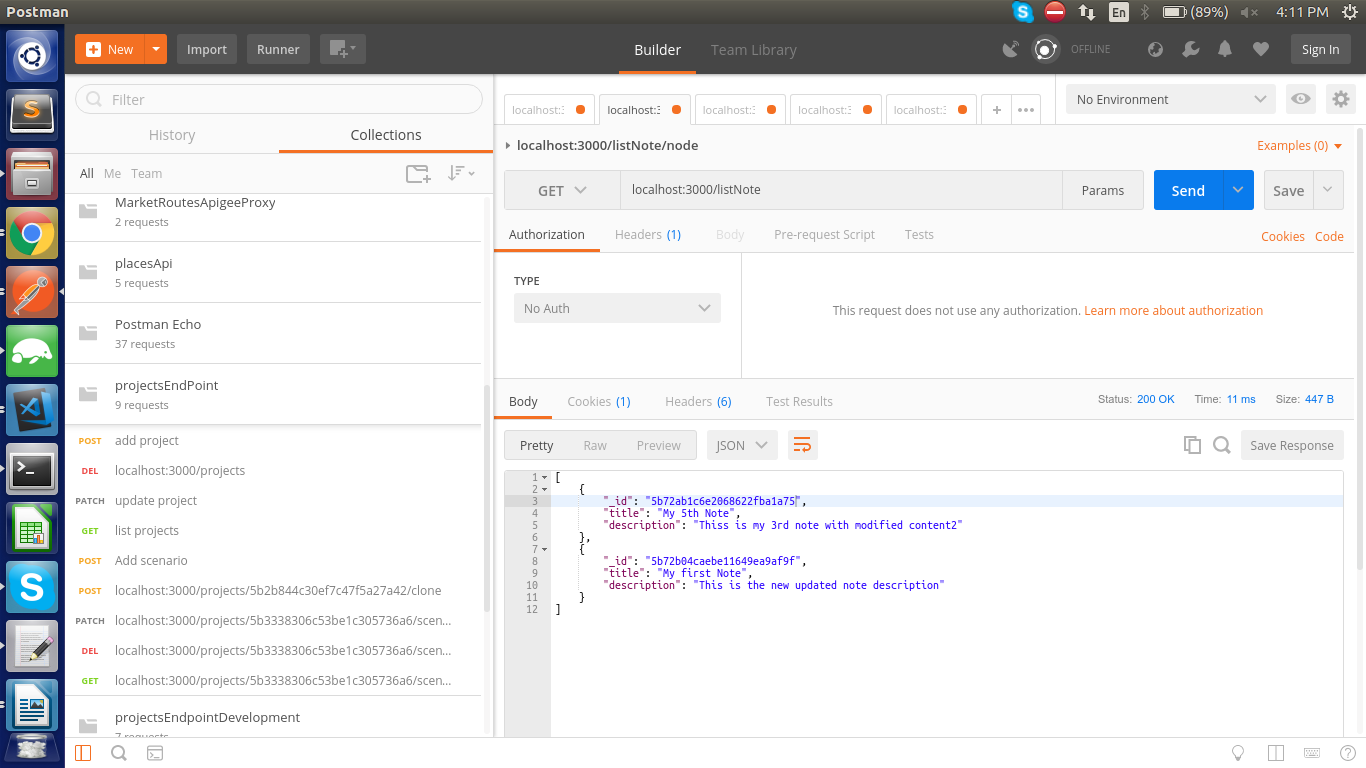Open the Test Results tab
The height and width of the screenshot is (768, 1366).
coord(799,401)
